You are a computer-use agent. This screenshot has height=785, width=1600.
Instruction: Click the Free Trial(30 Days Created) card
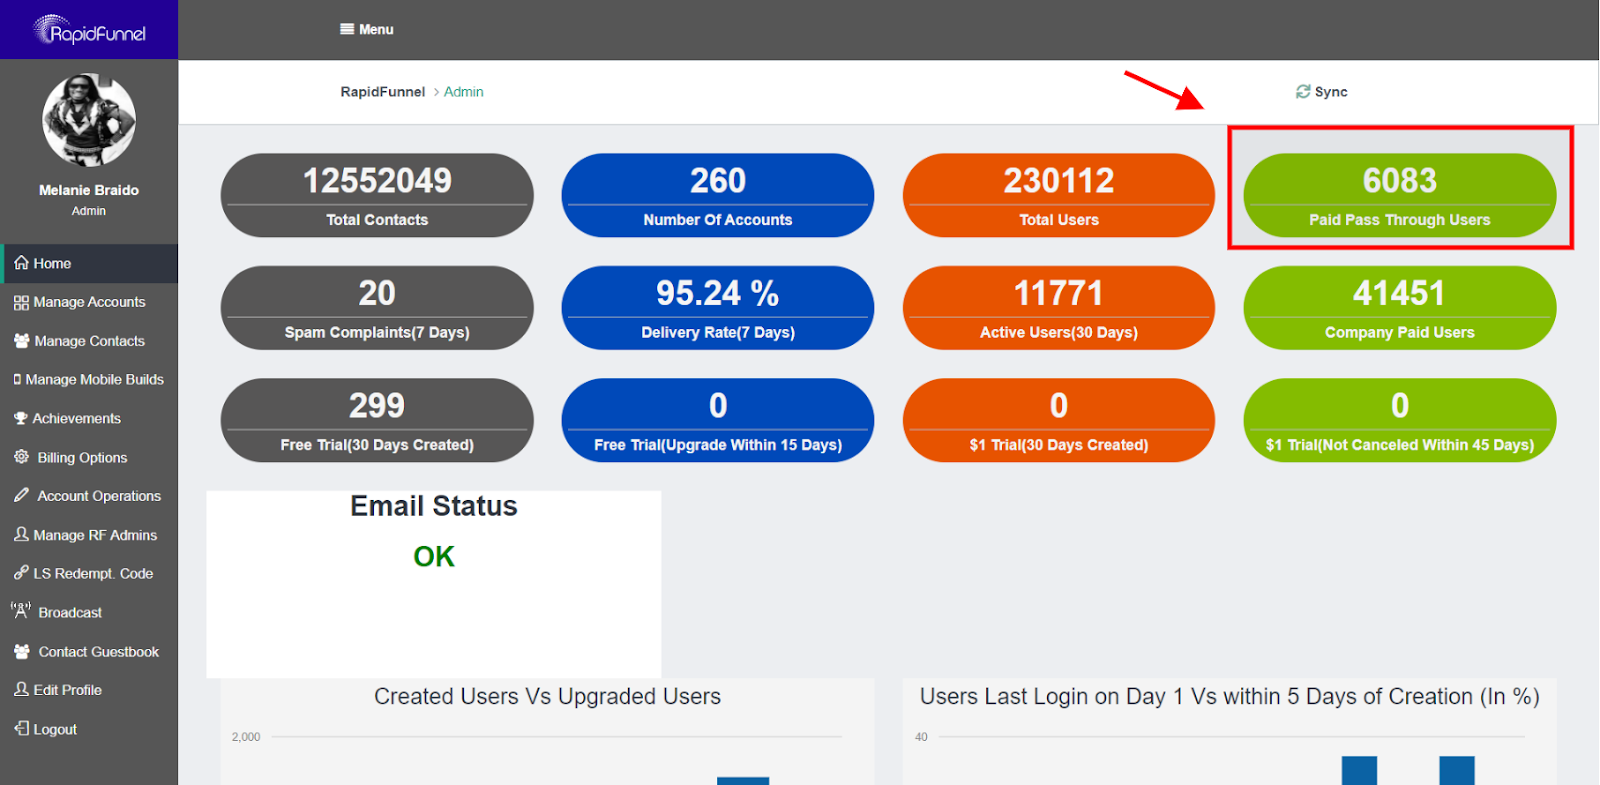[x=377, y=420]
